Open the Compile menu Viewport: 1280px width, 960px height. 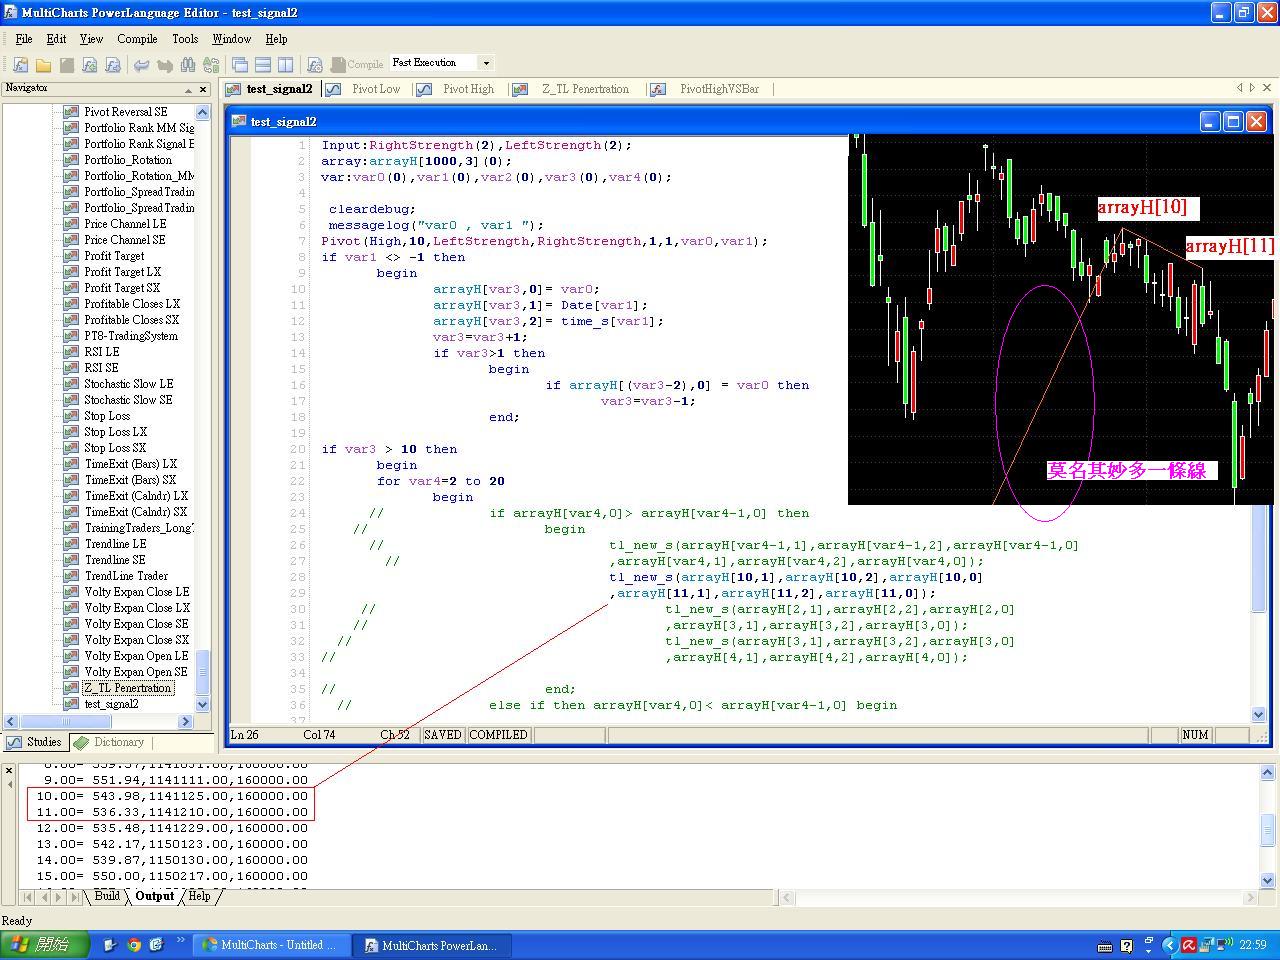click(x=137, y=39)
